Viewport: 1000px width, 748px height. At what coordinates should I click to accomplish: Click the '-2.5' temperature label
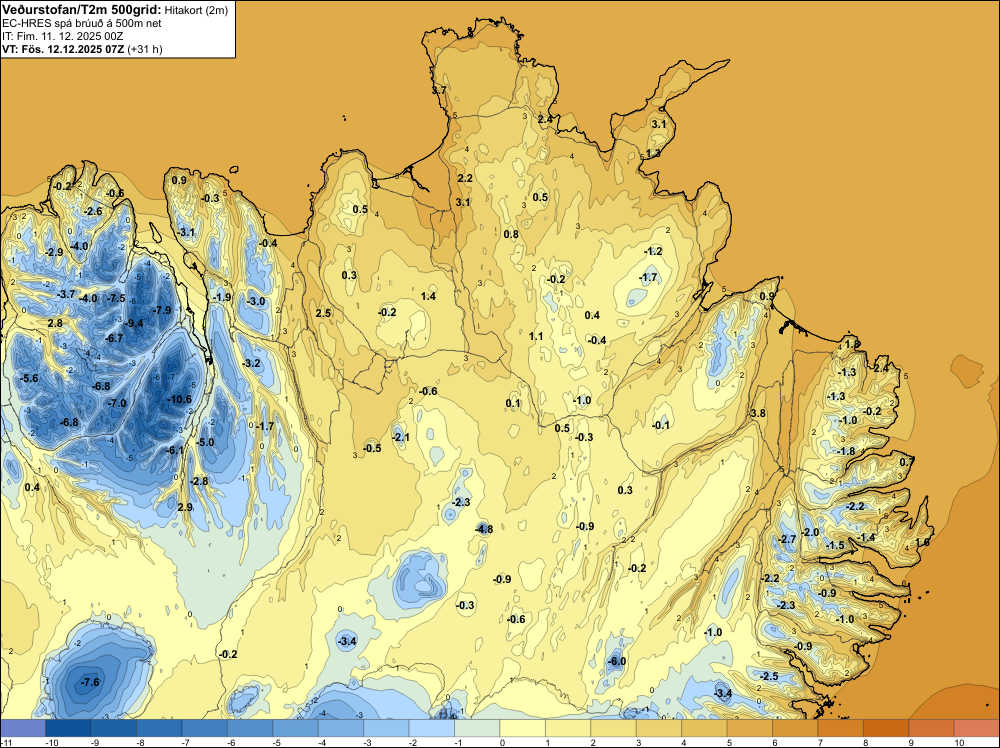tap(768, 676)
